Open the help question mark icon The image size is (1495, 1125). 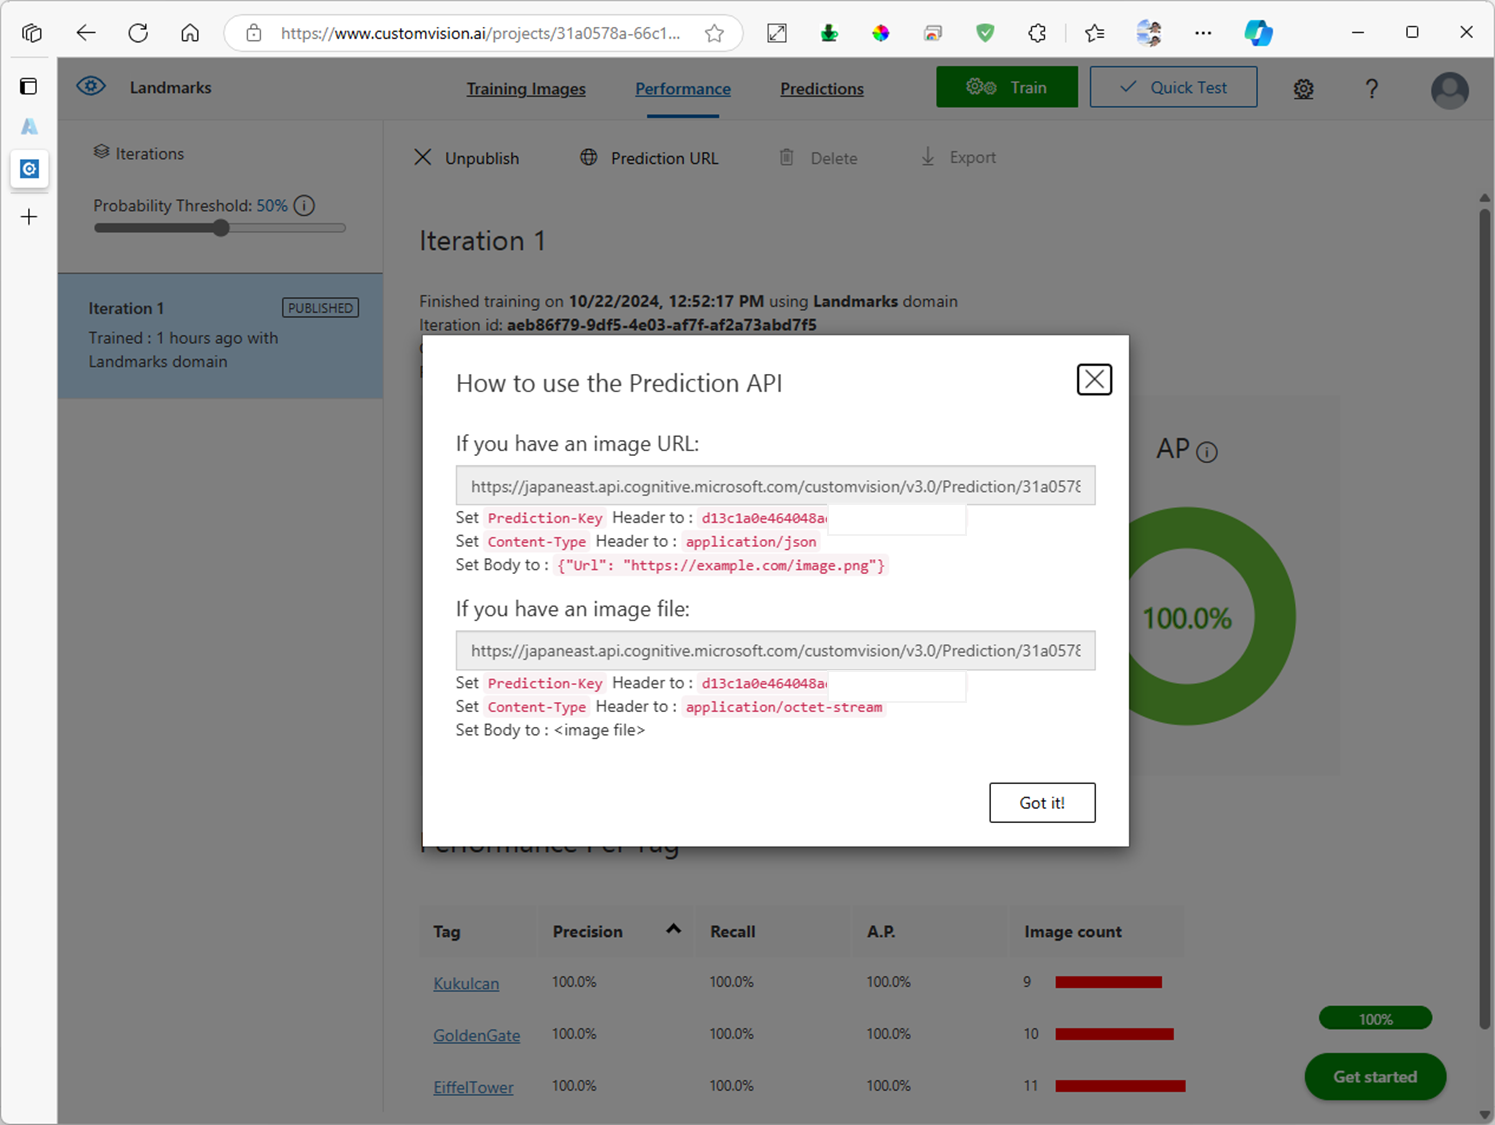tap(1372, 89)
